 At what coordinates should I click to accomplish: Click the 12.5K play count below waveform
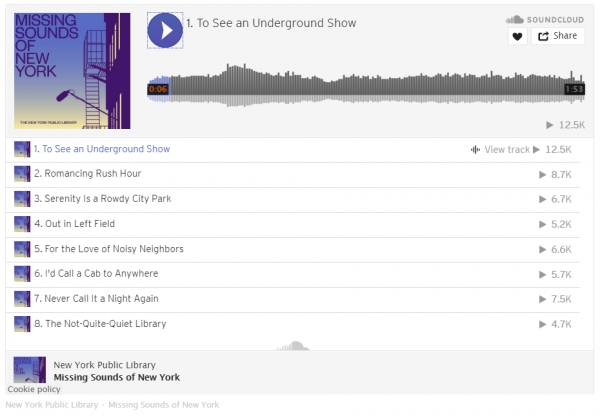click(x=572, y=125)
